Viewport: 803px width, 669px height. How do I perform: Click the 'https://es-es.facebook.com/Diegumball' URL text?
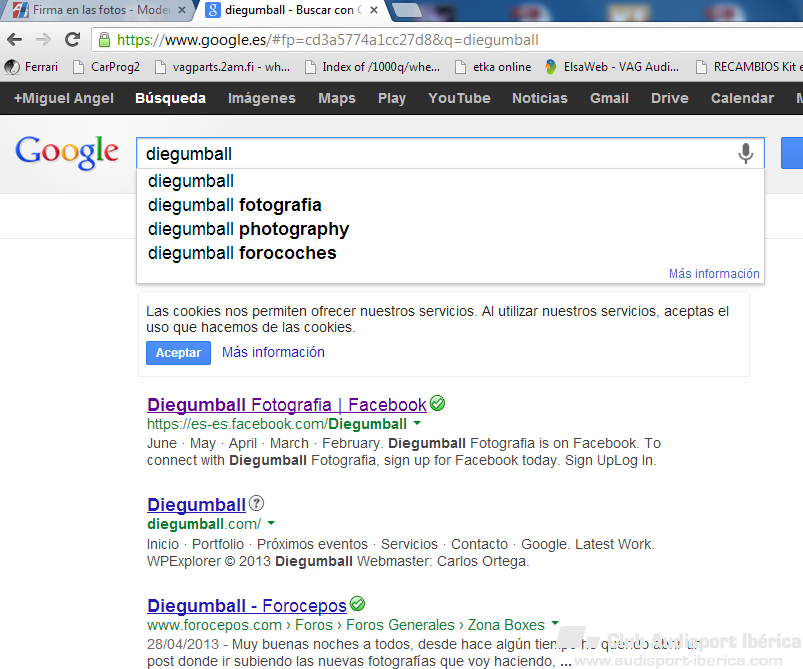point(277,424)
